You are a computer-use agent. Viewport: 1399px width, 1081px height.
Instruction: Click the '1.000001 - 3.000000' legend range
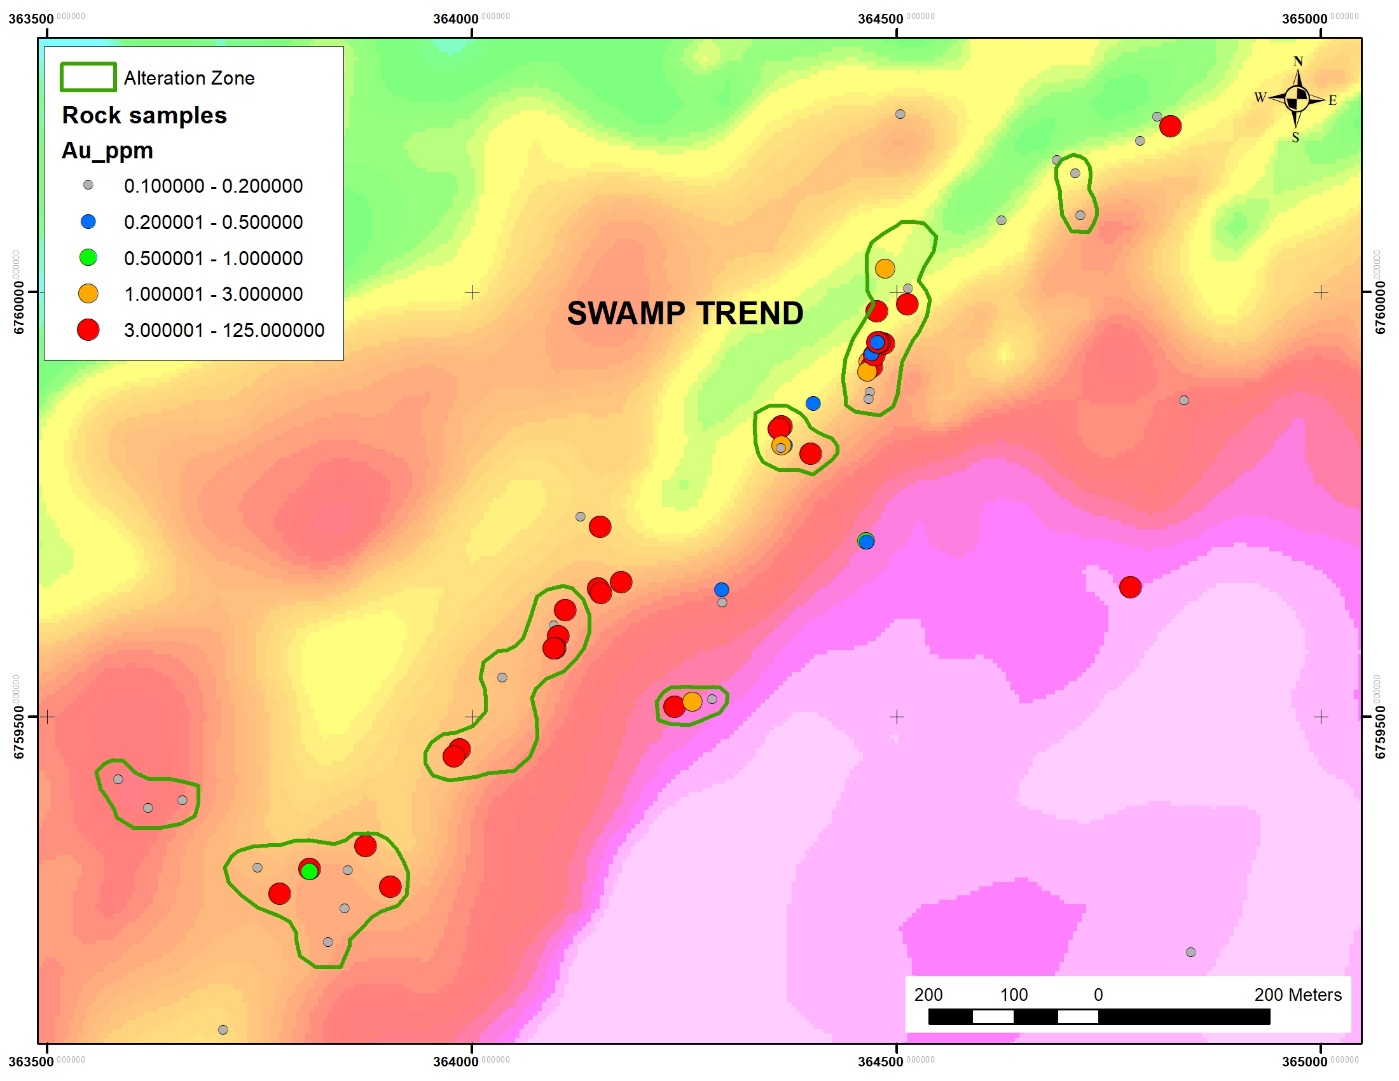coord(213,294)
